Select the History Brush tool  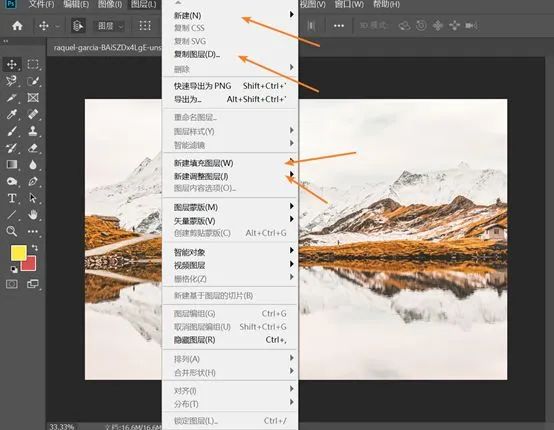coord(12,147)
